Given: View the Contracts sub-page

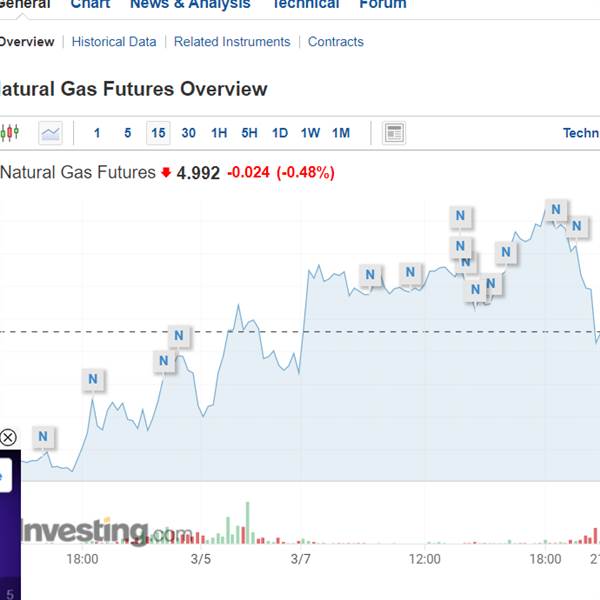Looking at the screenshot, I should 336,42.
